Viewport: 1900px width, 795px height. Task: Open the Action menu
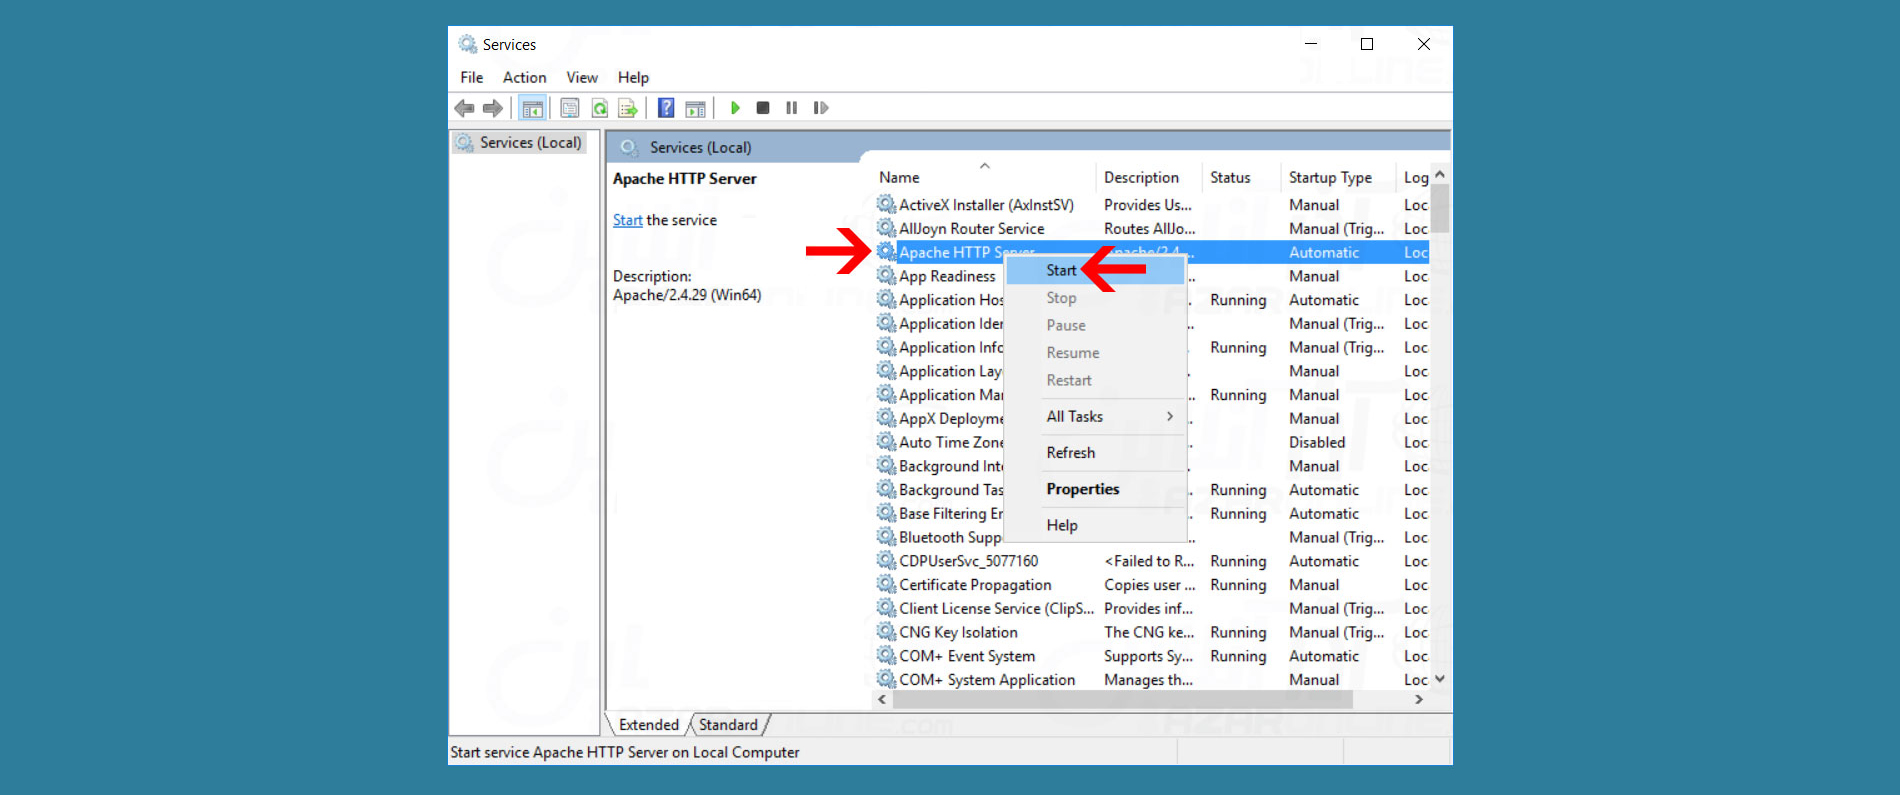[524, 77]
